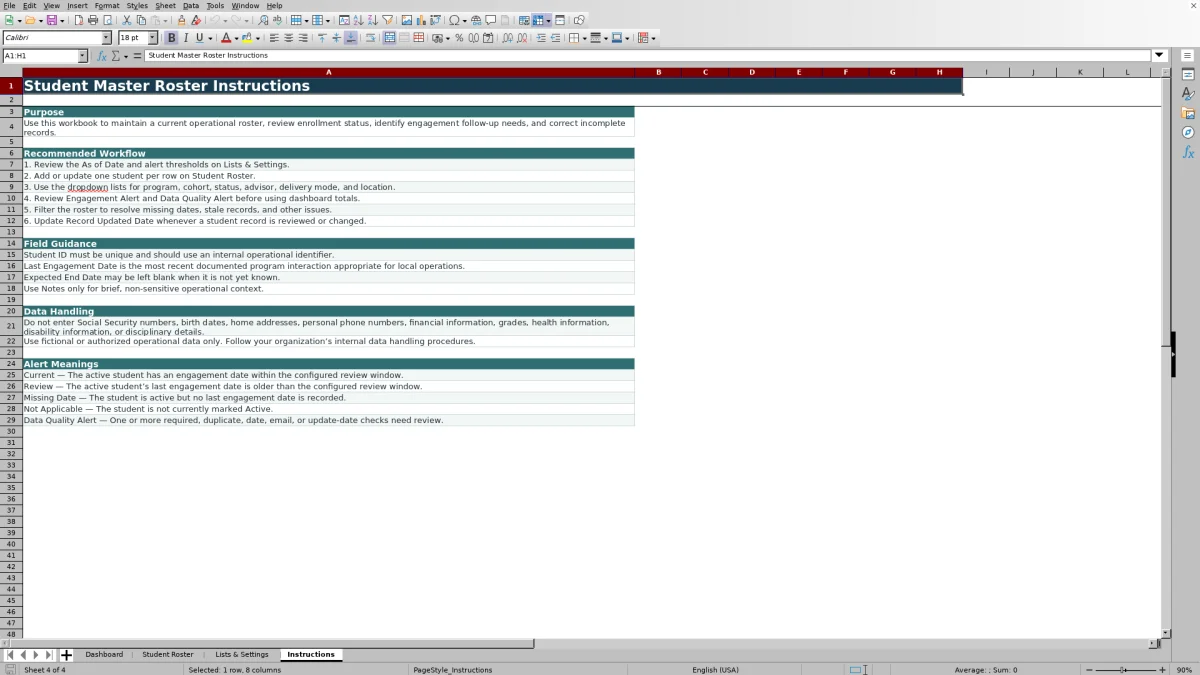Insert hyperlink icon
The width and height of the screenshot is (1200, 675).
[476, 20]
